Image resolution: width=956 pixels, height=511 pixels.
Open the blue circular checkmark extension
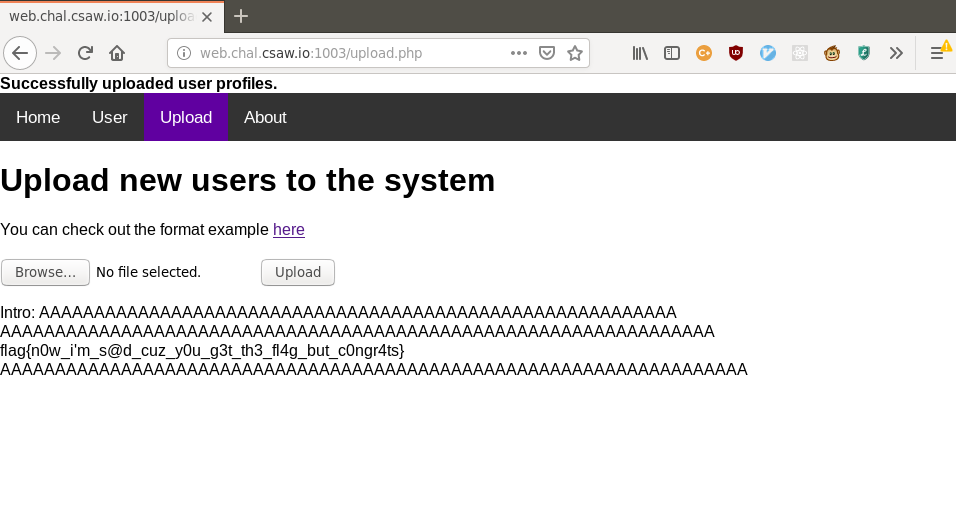tap(768, 53)
